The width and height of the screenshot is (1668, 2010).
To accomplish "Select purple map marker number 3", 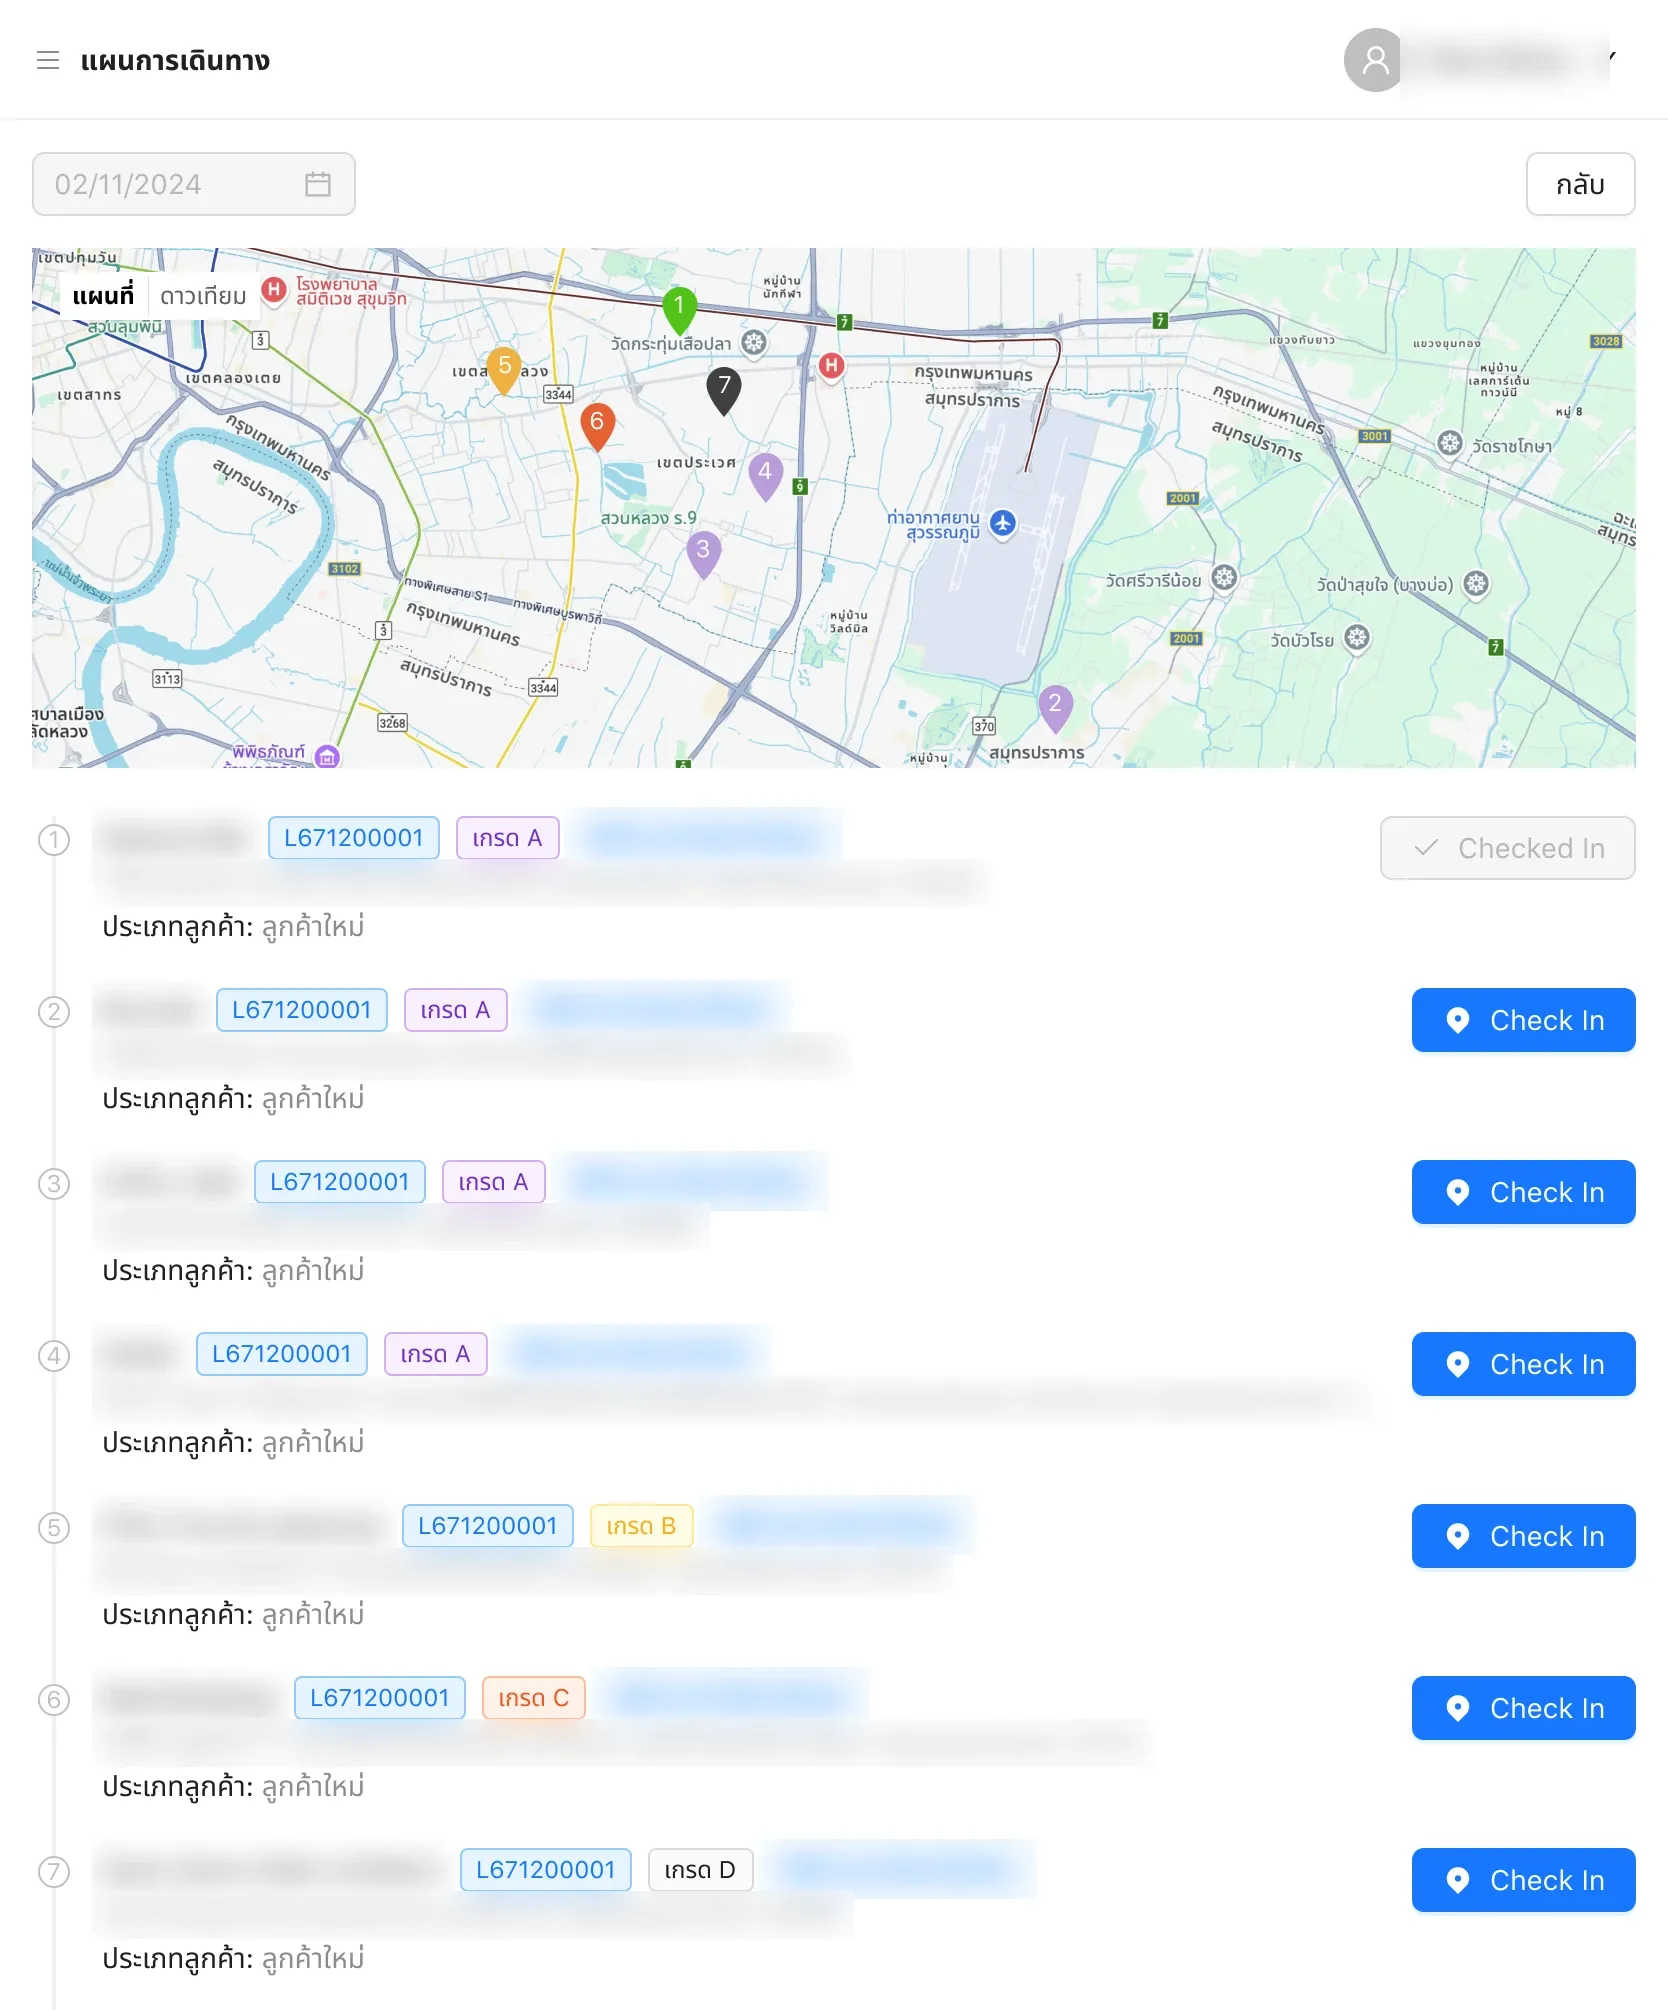I will pos(703,554).
